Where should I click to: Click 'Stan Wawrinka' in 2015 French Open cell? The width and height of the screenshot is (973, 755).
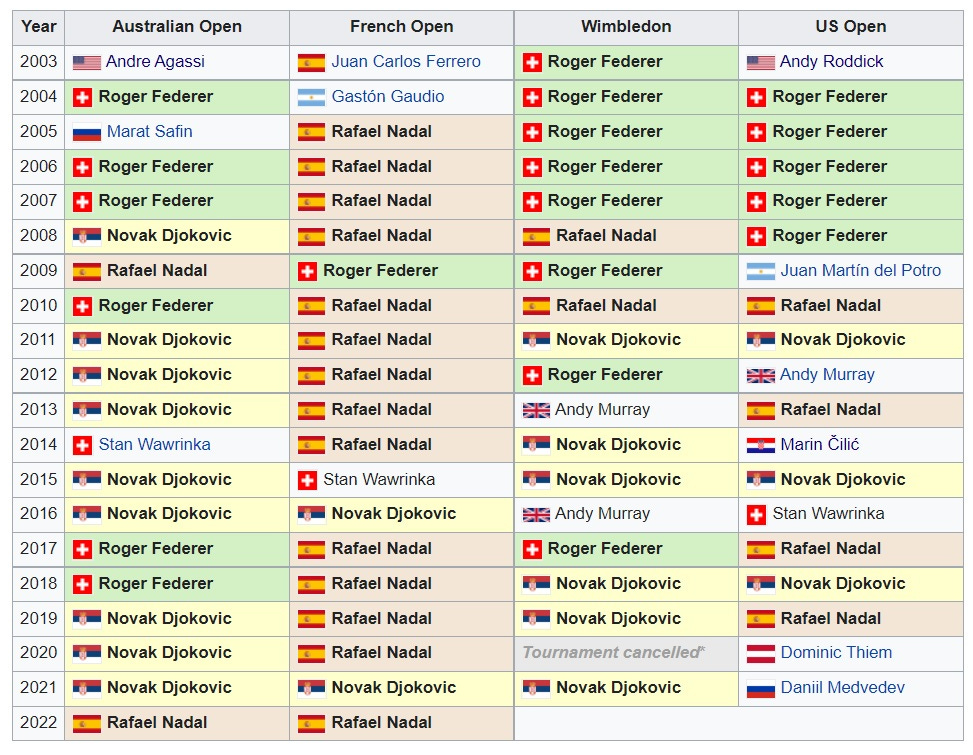379,479
